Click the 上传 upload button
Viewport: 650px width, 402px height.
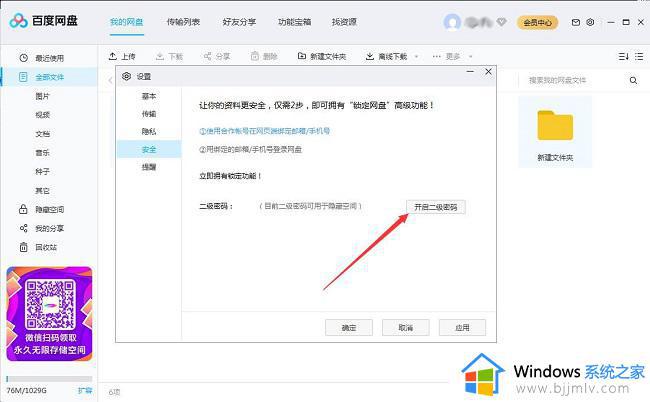[122, 56]
